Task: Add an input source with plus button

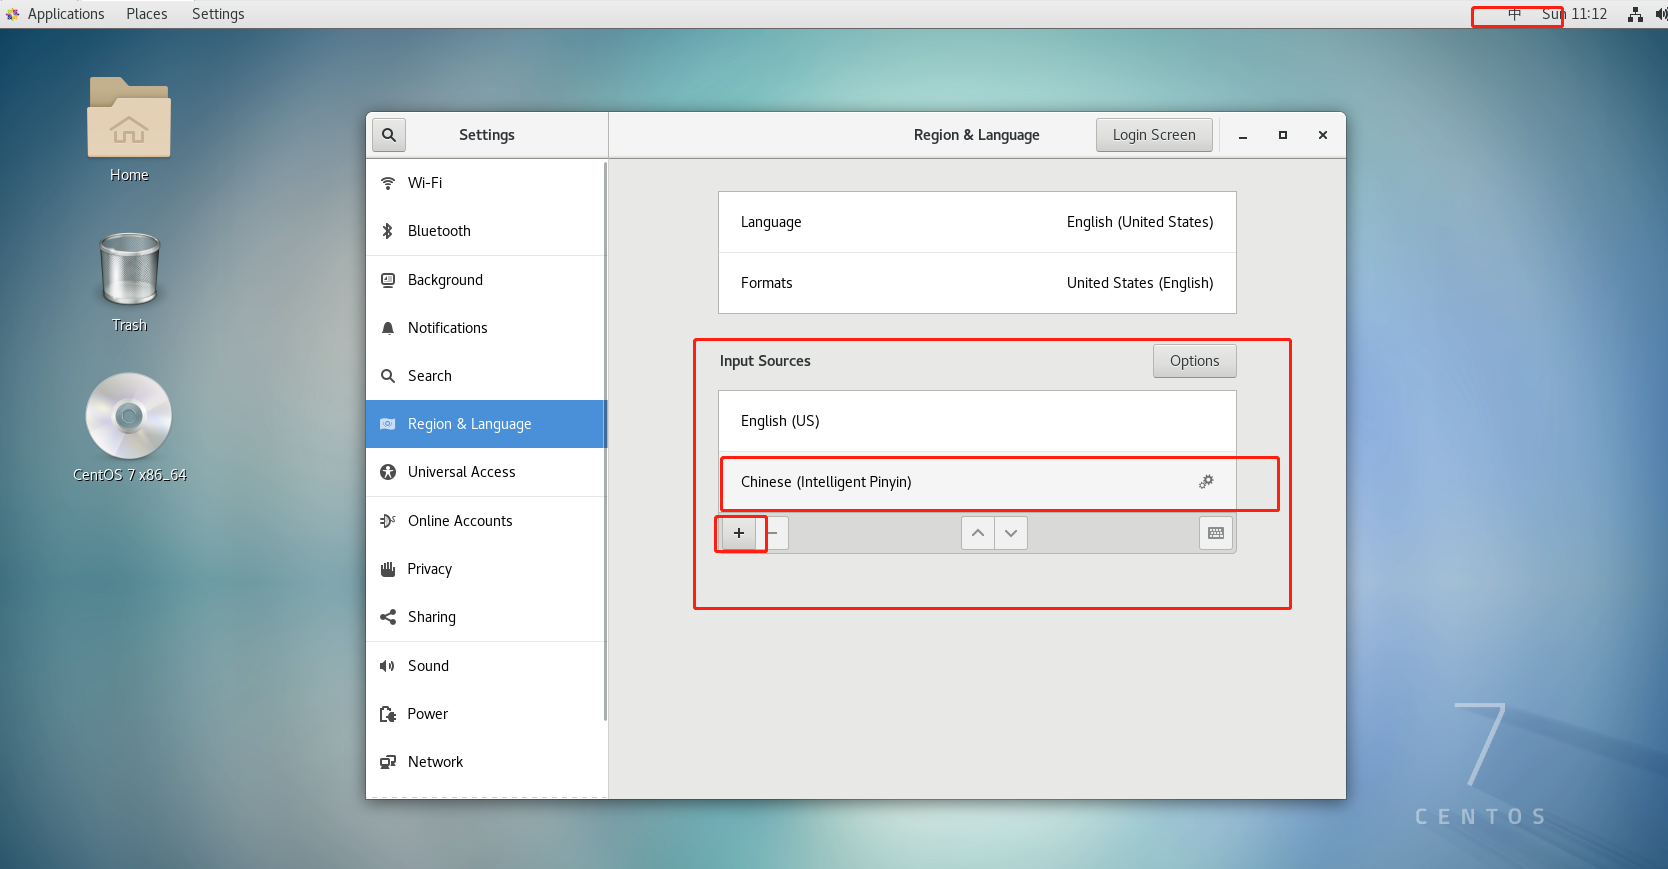Action: click(739, 533)
